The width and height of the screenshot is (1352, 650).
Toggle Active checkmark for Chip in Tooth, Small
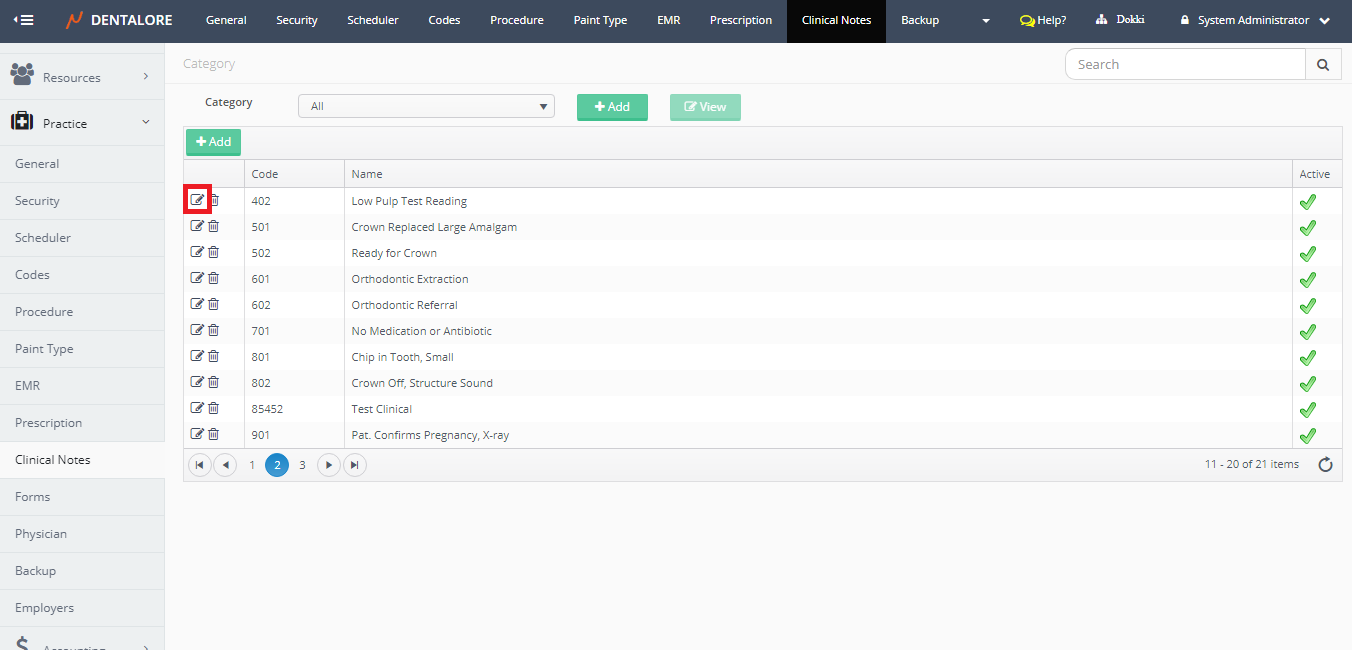coord(1307,357)
